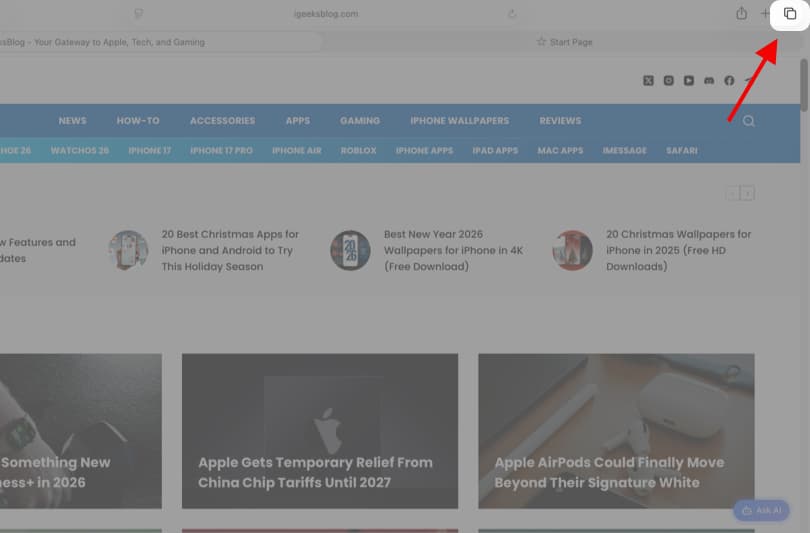Open the Something New in 2026 headline
This screenshot has height=533, width=810.
[x=55, y=473]
